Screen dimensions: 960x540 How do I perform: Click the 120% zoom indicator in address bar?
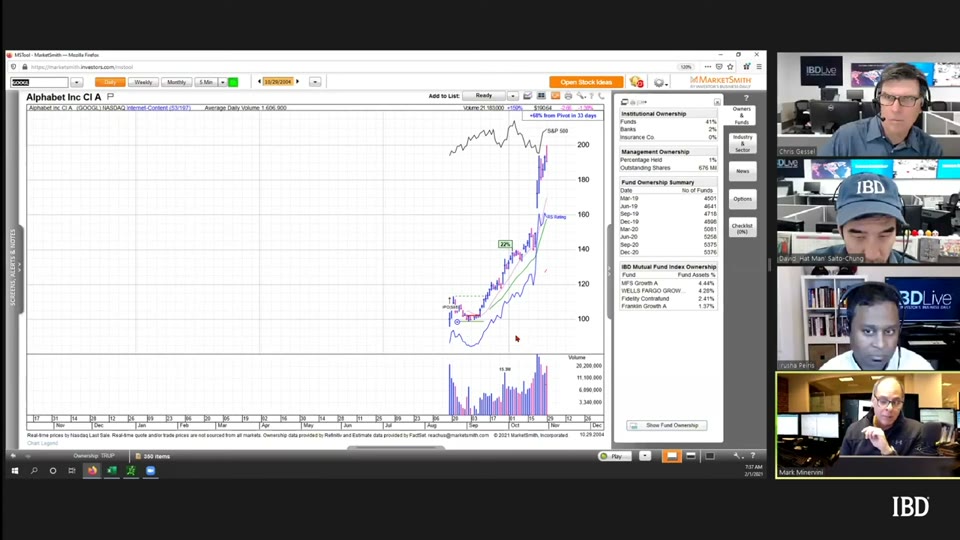tap(686, 67)
